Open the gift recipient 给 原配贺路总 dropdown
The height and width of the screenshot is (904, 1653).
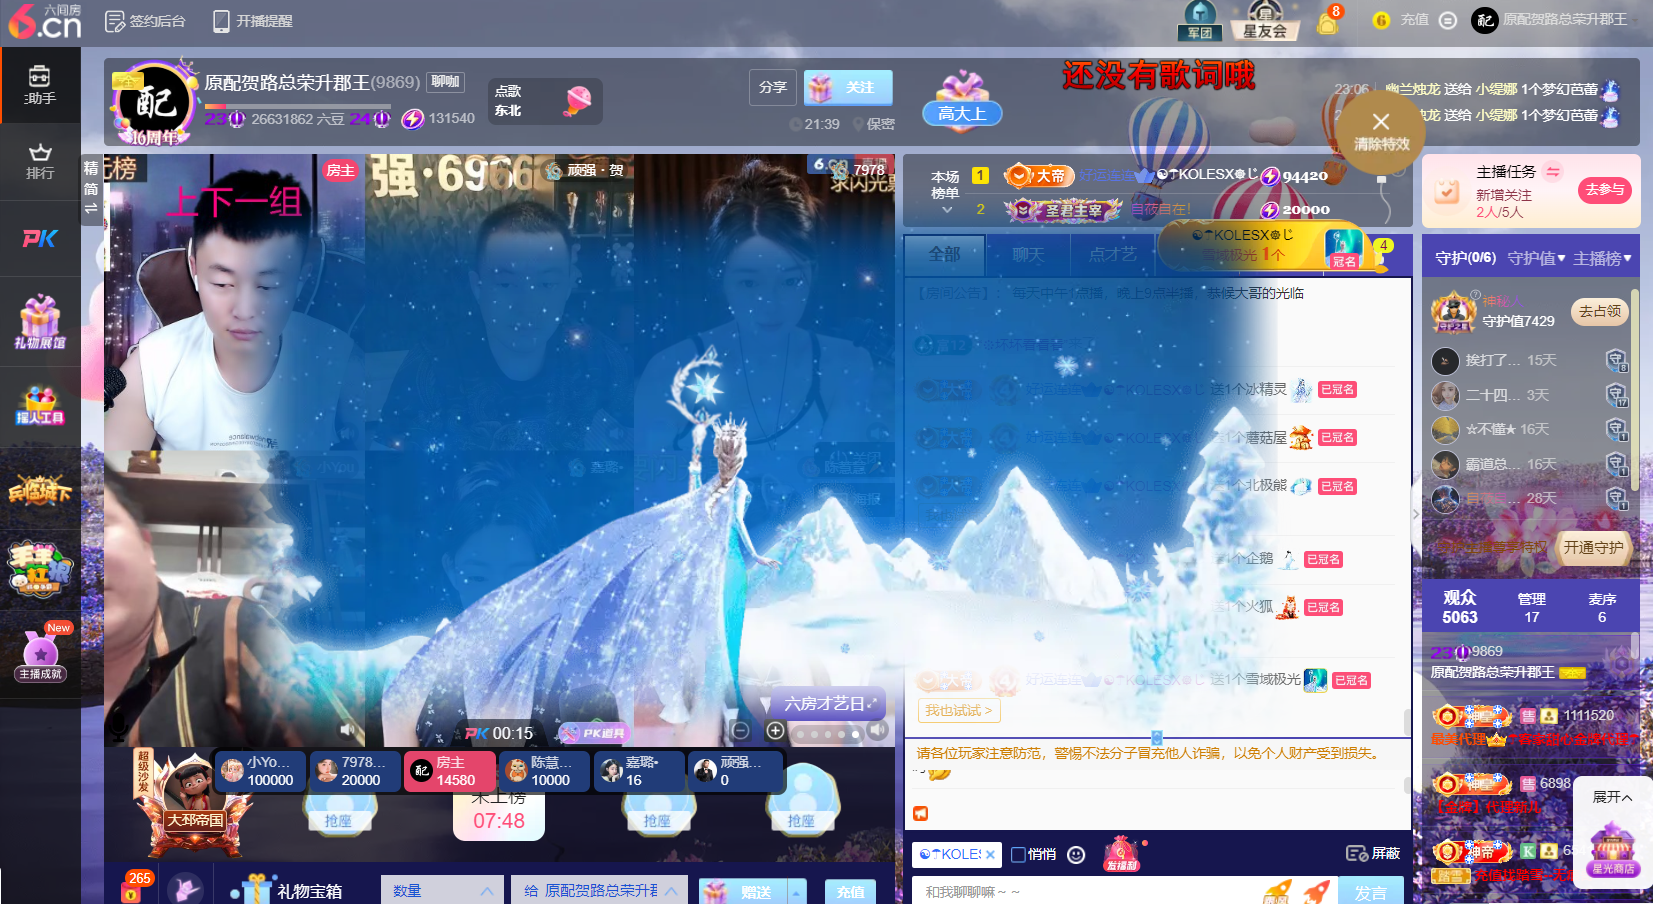tap(599, 890)
